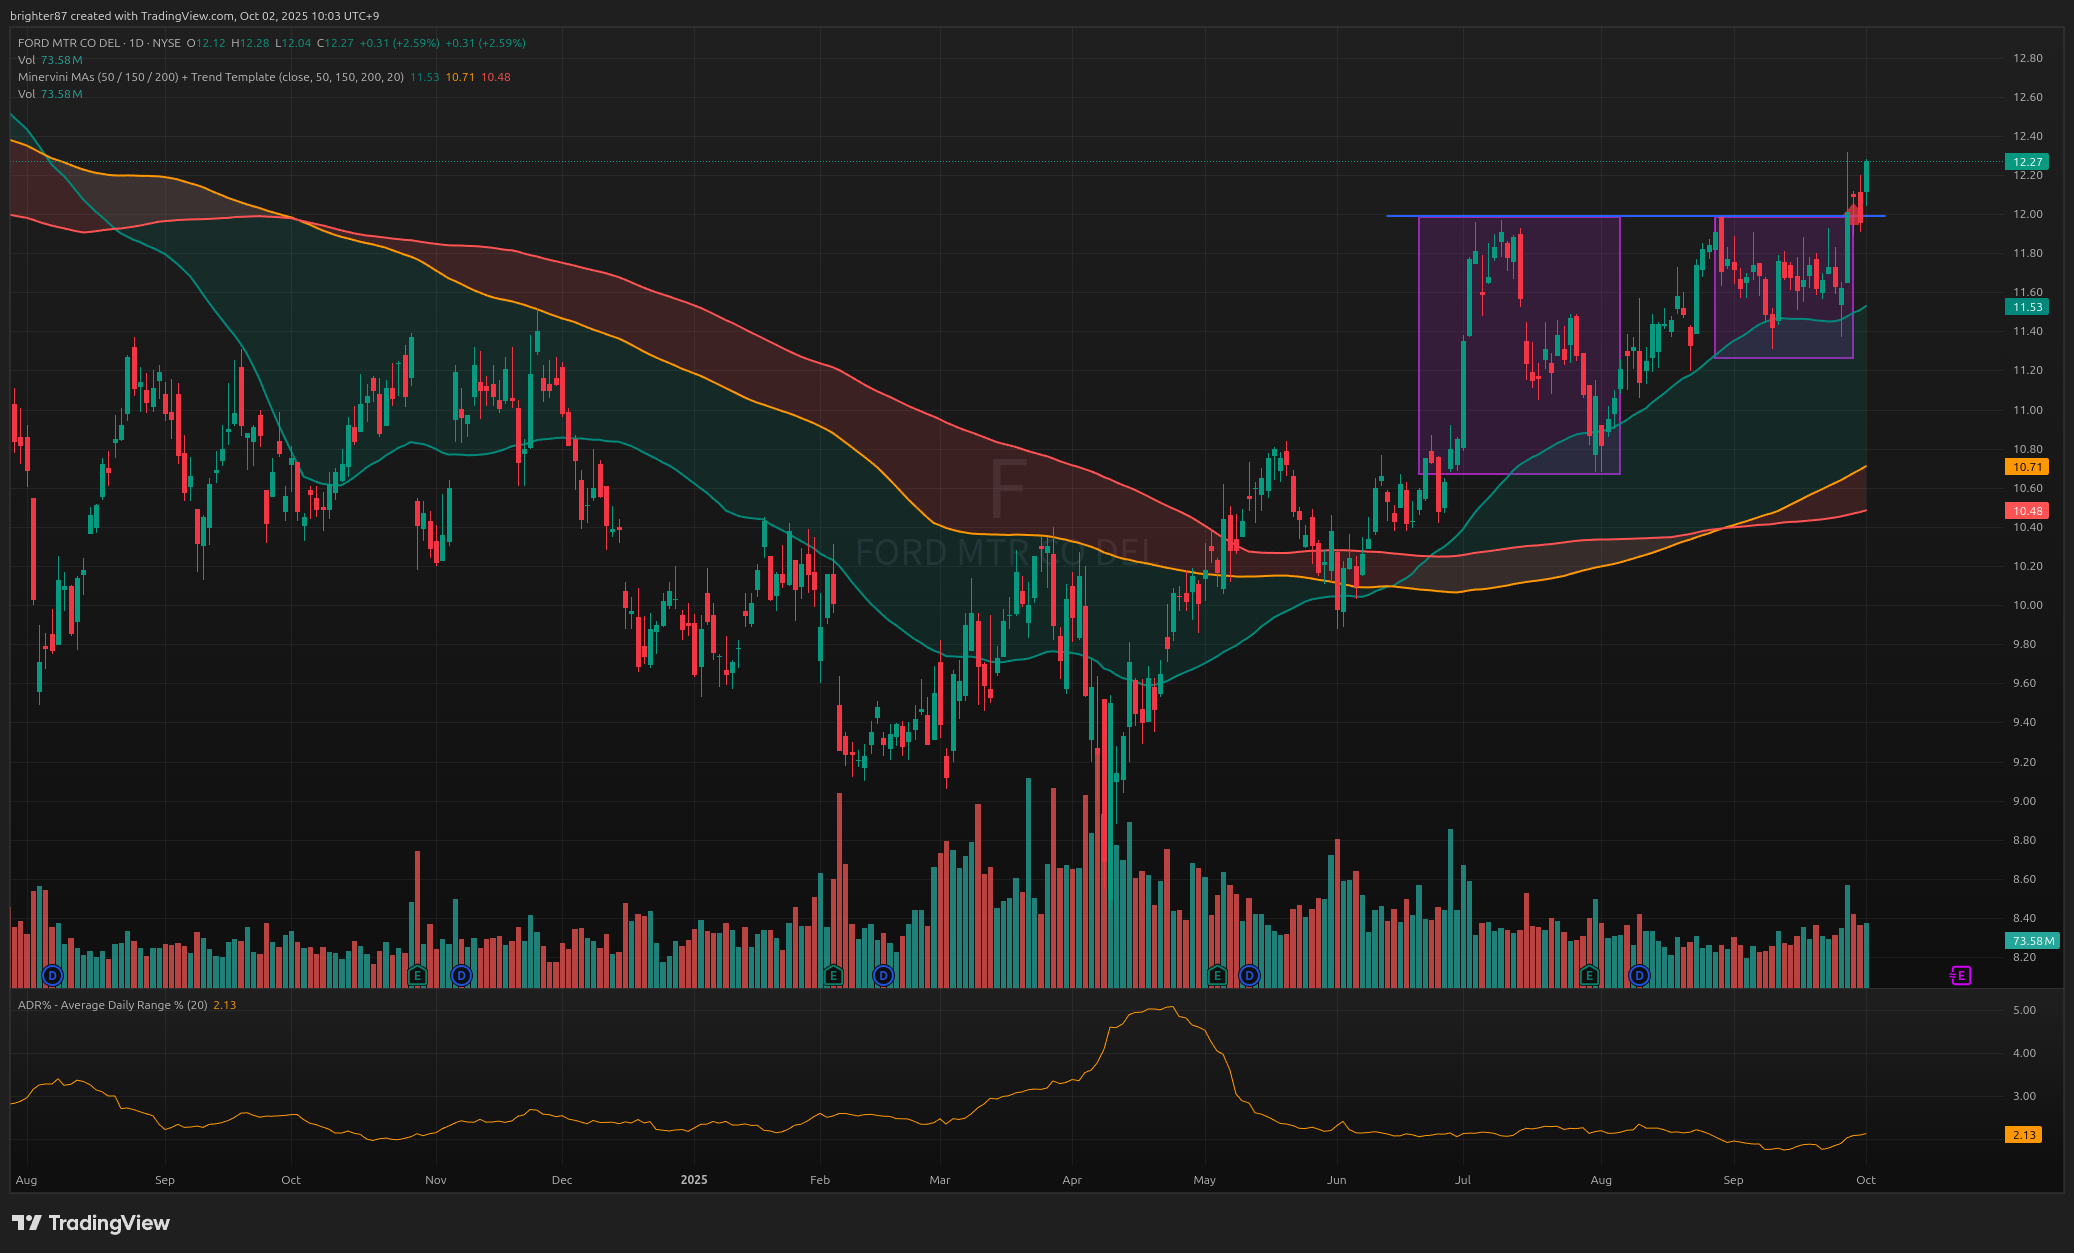
Task: Open the earnings marker in early May 2025
Action: [1217, 975]
